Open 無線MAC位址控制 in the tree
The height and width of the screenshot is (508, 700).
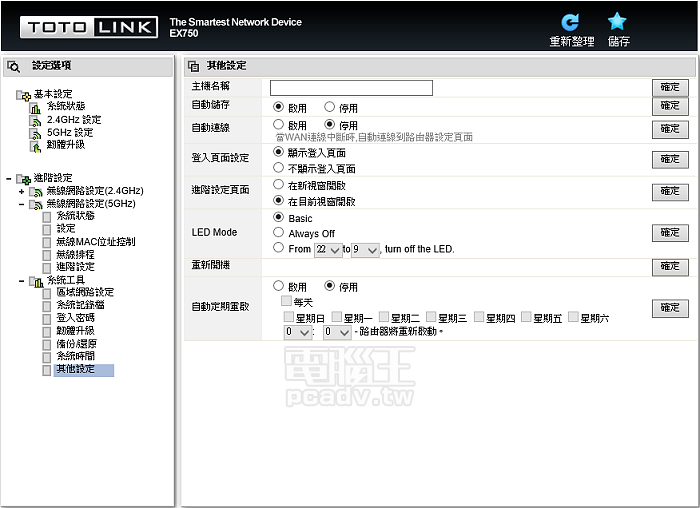point(94,242)
